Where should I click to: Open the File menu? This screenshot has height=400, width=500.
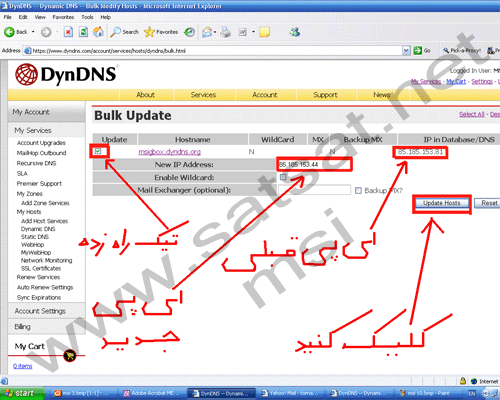8,17
